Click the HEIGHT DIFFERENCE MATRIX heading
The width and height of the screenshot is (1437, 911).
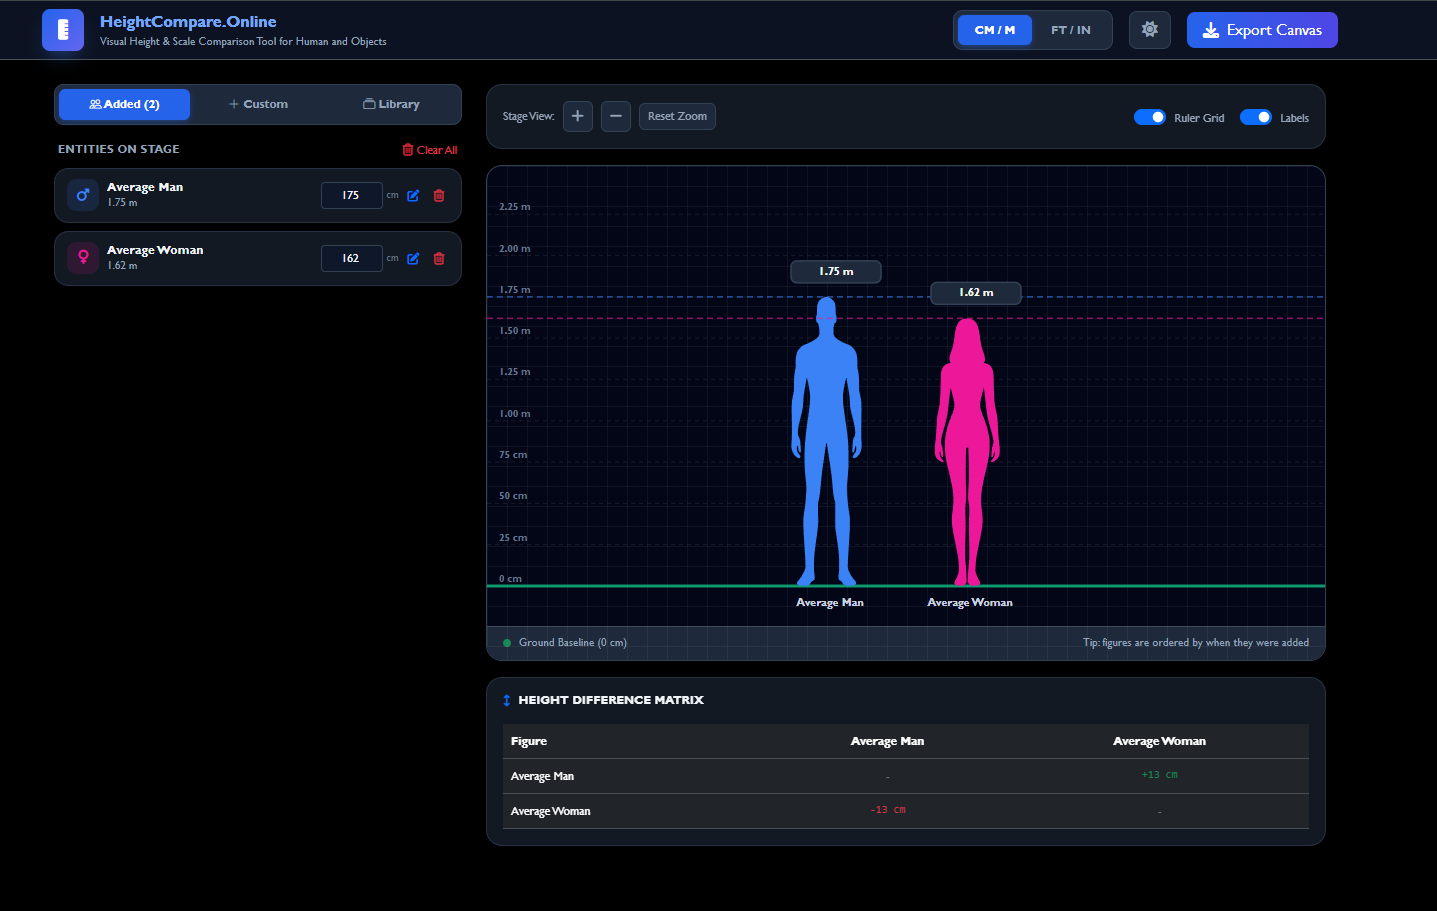[611, 700]
